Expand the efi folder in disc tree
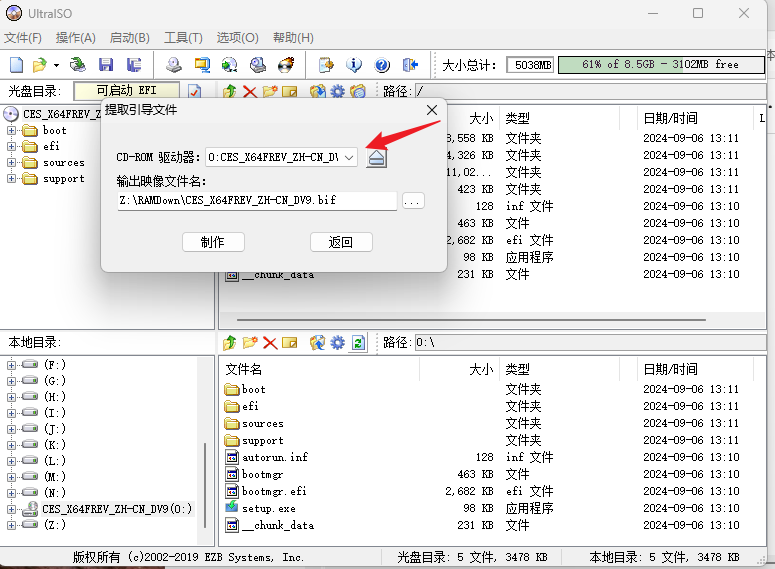 (x=11, y=146)
